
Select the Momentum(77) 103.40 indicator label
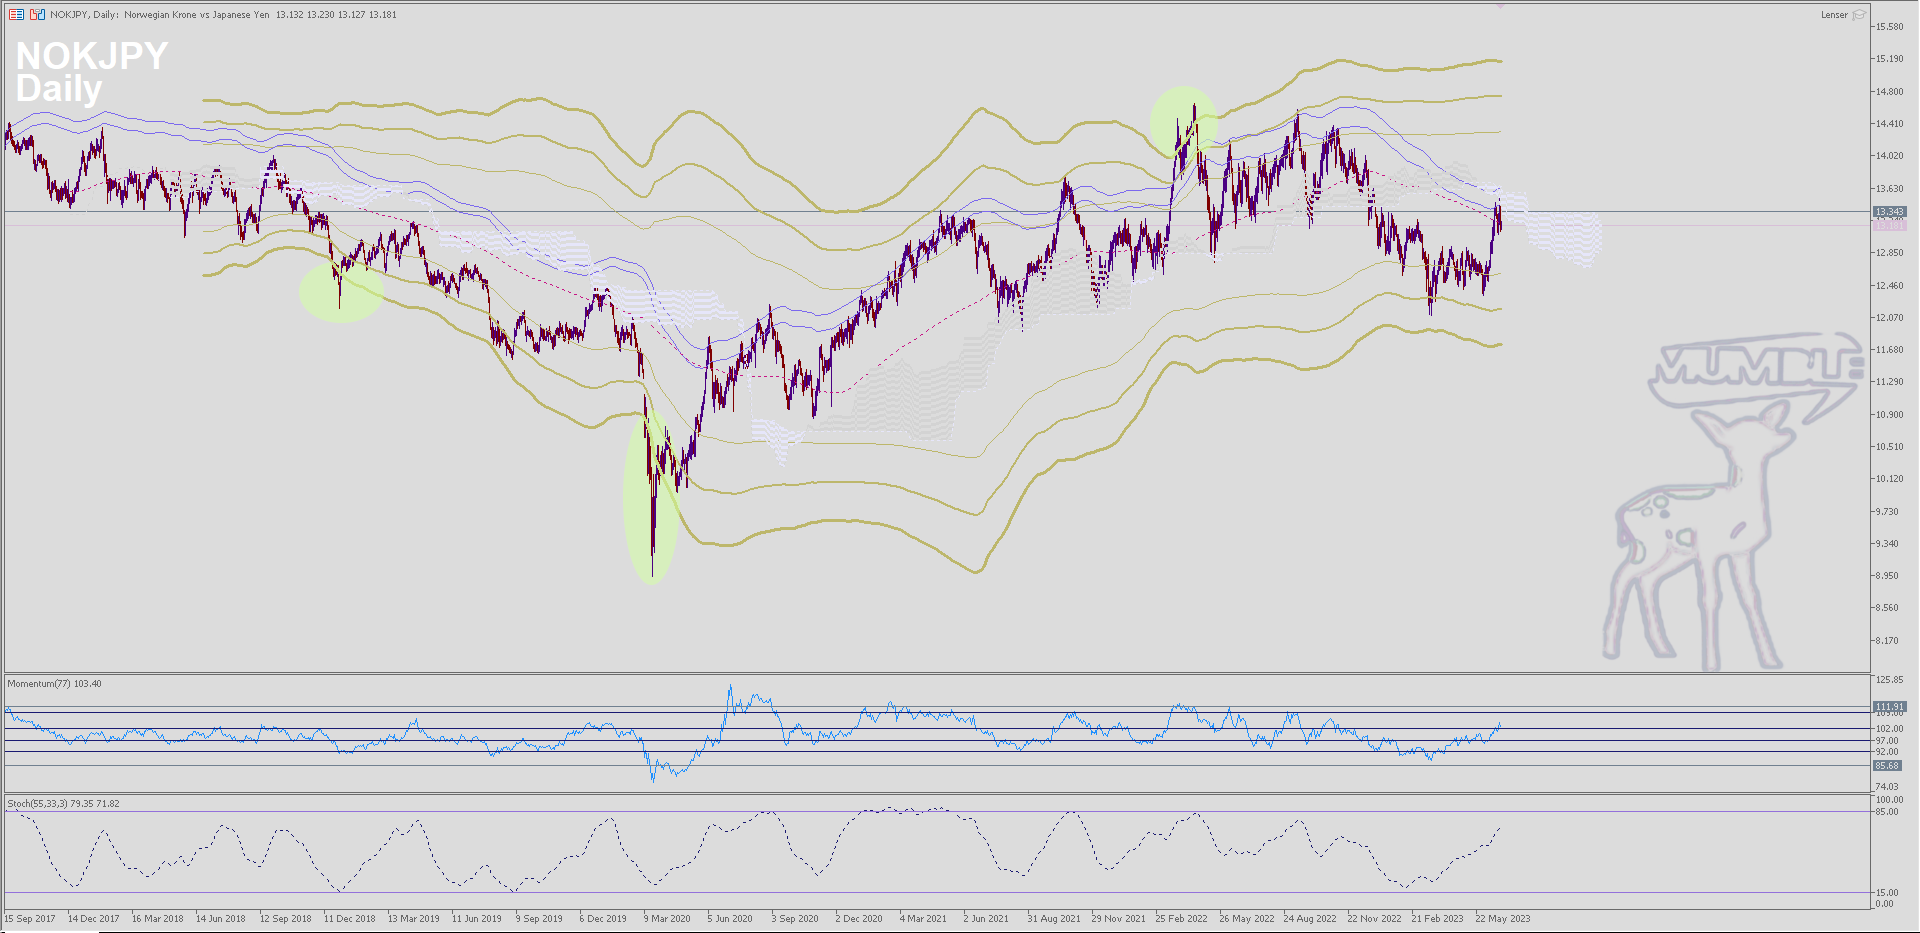(x=54, y=684)
